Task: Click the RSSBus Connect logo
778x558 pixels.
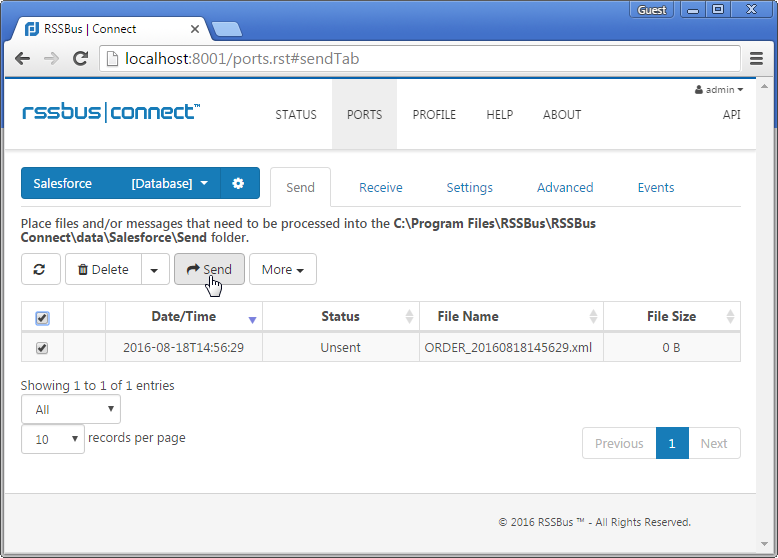Action: 111,112
